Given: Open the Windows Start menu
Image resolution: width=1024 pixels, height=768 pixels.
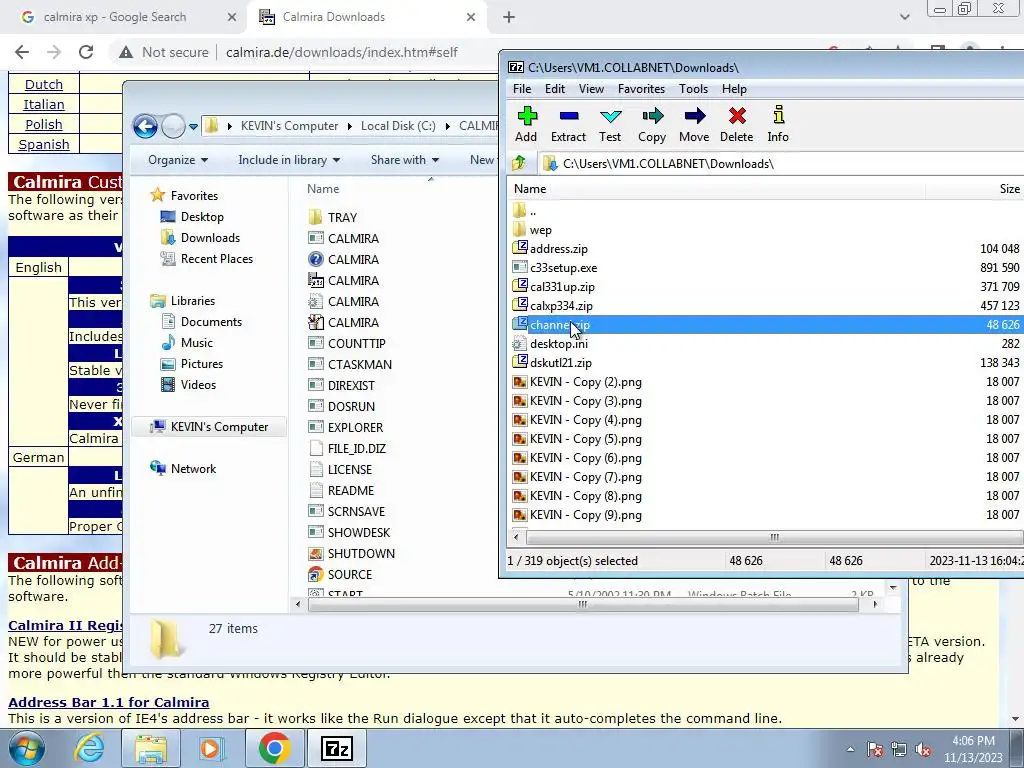Looking at the screenshot, I should [x=26, y=748].
